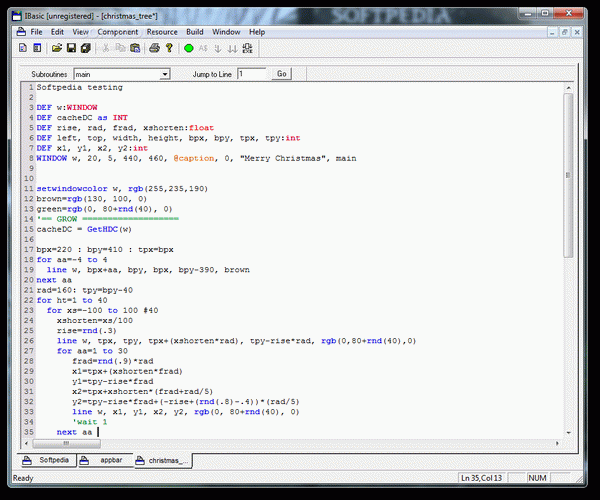Select the christmas_ tree tab
Viewport: 600px width, 500px height.
tap(163, 461)
